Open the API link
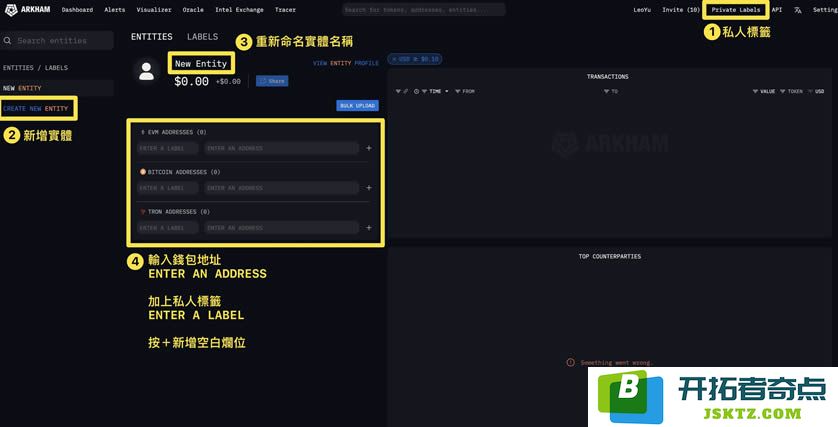This screenshot has height=427, width=838. point(777,10)
